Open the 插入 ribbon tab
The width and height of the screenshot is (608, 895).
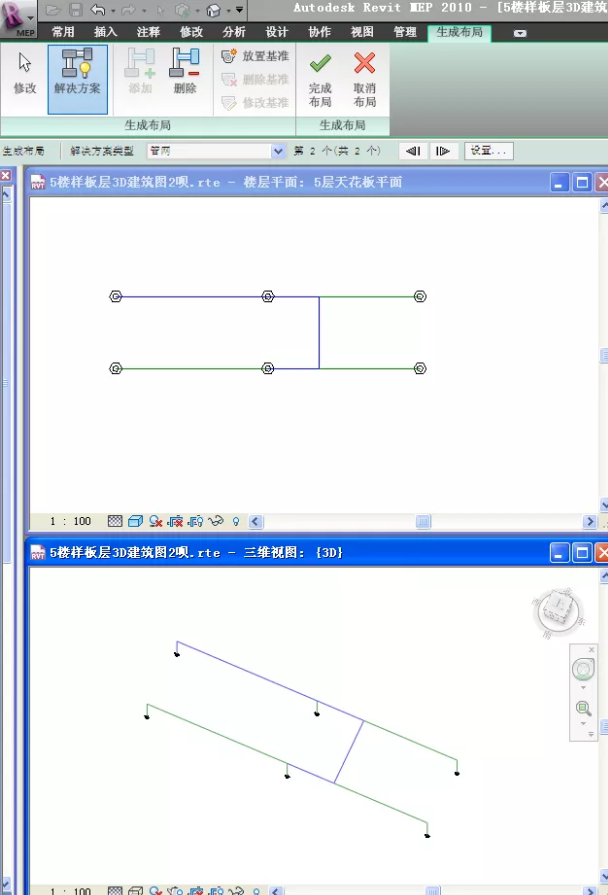(x=106, y=32)
